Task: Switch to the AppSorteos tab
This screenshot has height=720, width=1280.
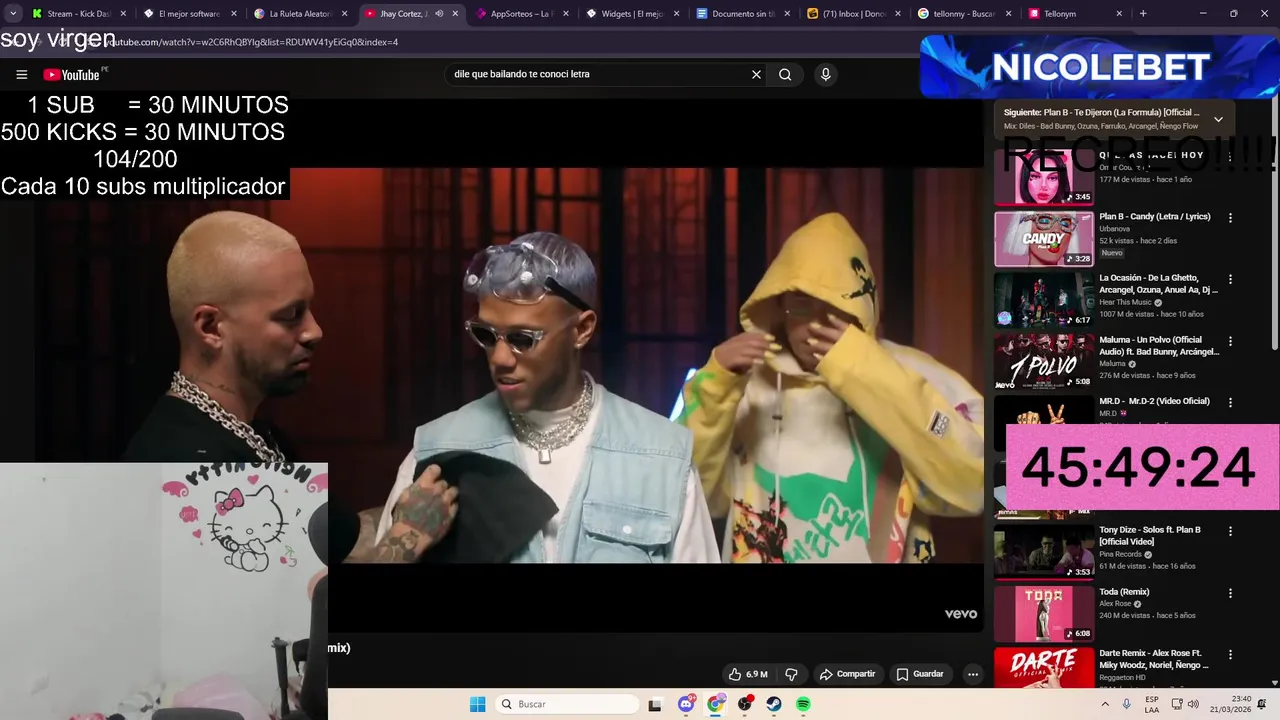Action: click(521, 14)
